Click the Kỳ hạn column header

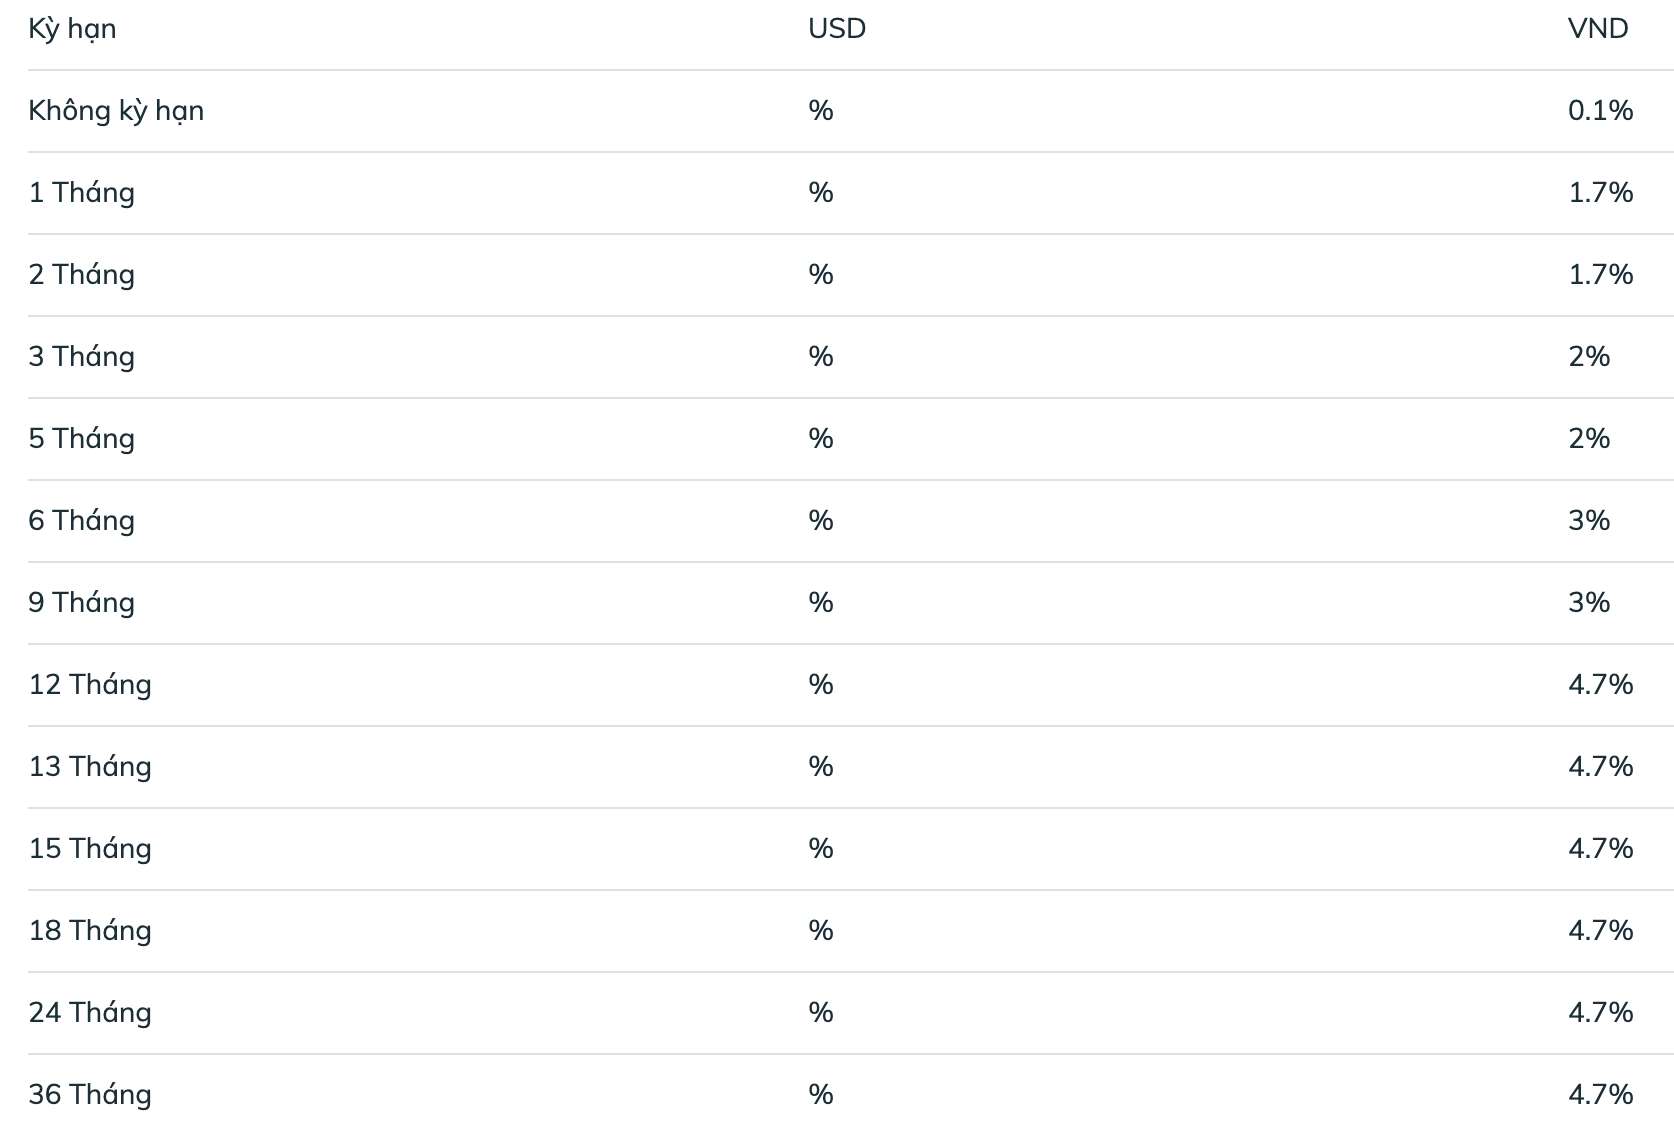(x=72, y=29)
